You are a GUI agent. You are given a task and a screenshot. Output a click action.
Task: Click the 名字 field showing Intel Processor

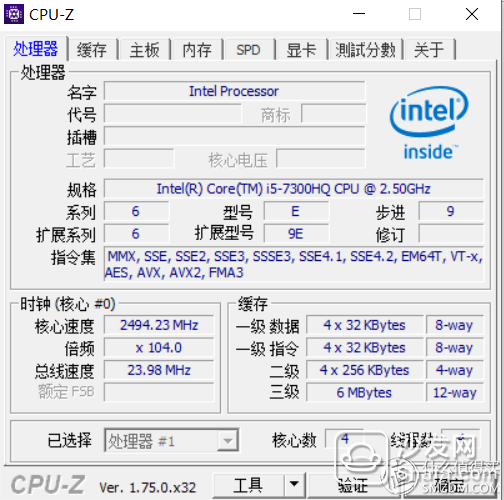tap(234, 91)
